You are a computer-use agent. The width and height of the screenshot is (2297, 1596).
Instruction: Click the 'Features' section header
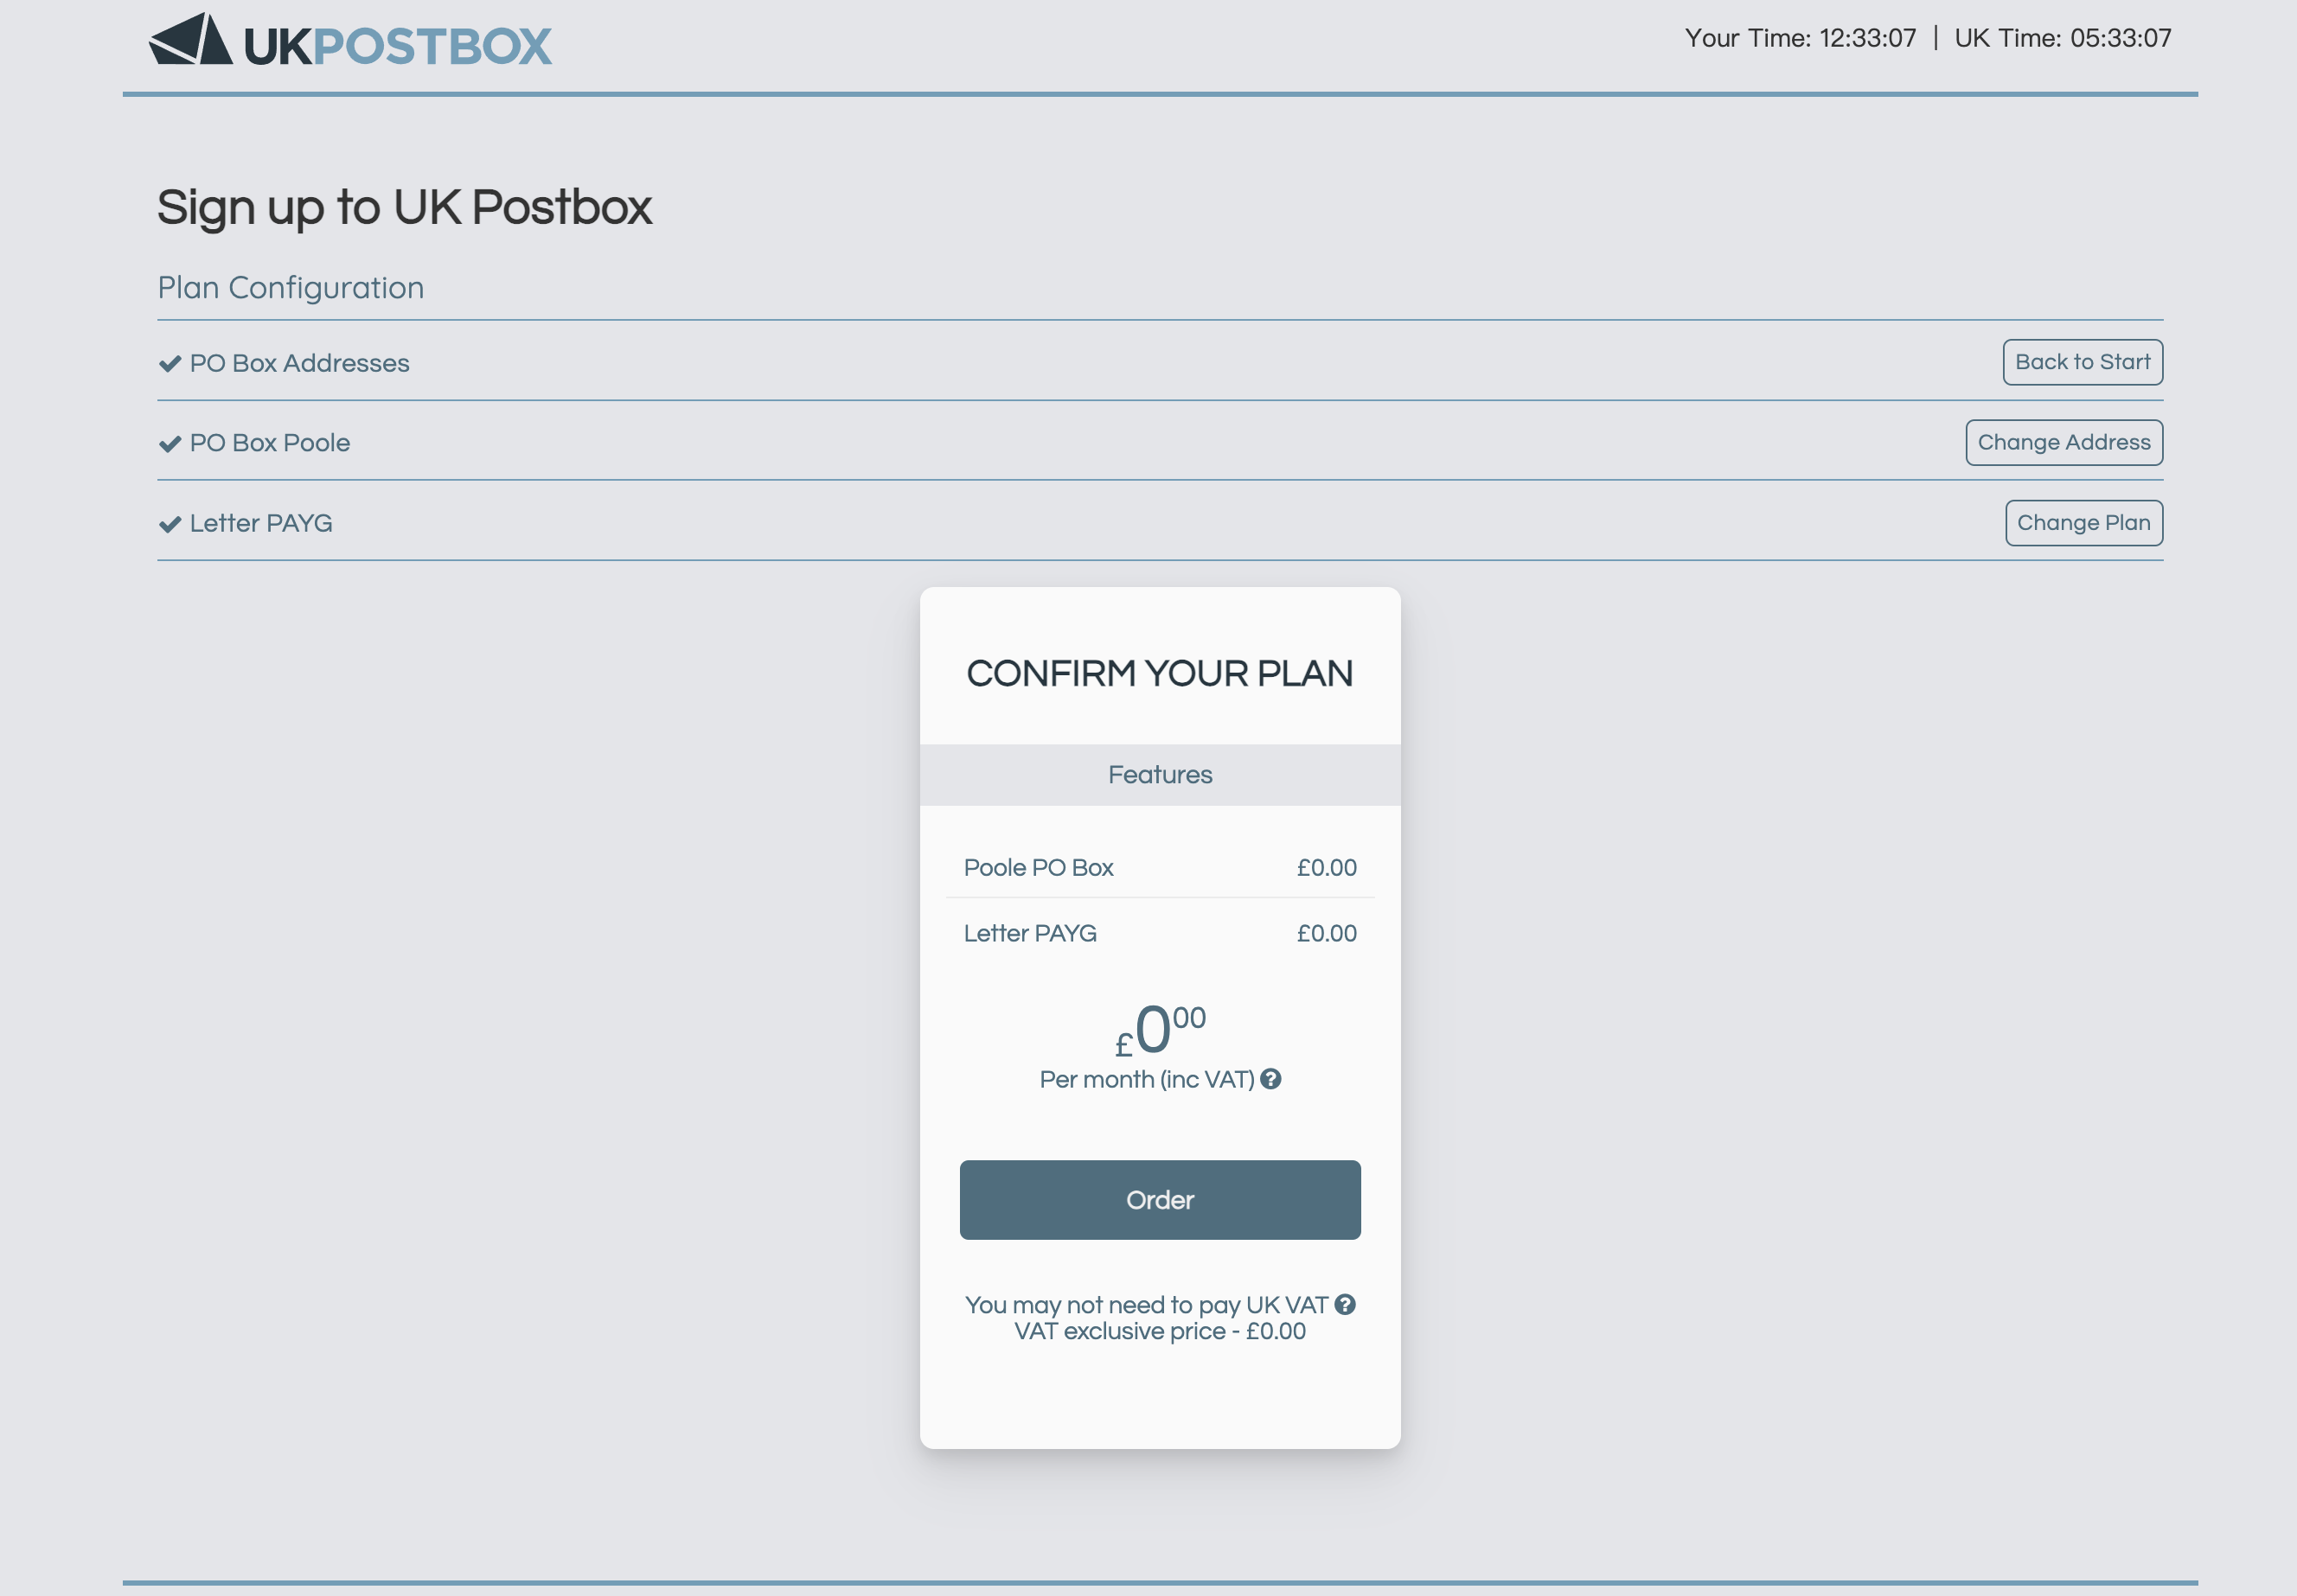click(x=1160, y=775)
